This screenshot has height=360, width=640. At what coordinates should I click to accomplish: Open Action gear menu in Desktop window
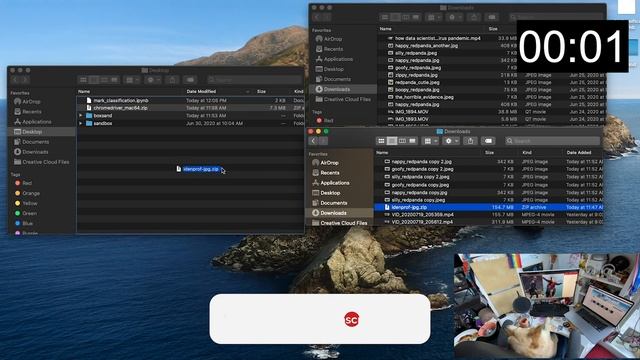point(153,80)
